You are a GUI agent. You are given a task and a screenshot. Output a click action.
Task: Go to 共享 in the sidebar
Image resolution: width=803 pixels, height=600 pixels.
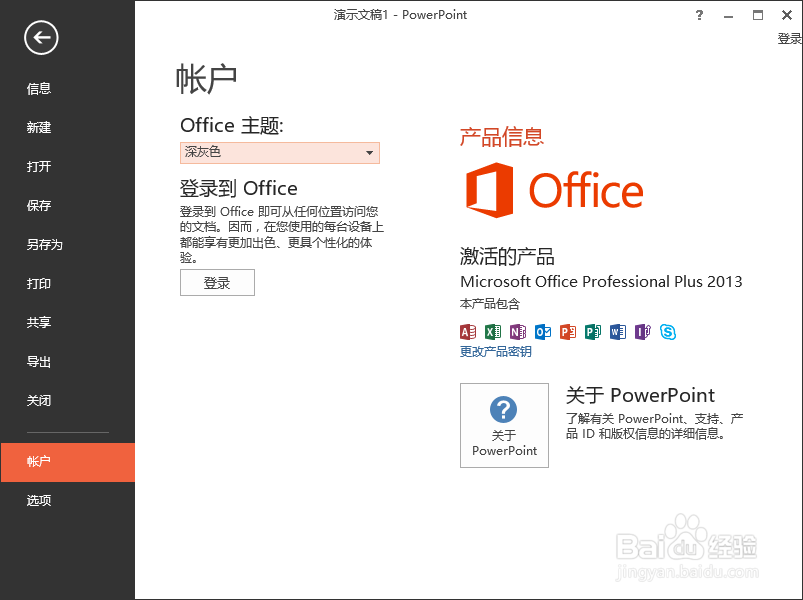[x=68, y=323]
